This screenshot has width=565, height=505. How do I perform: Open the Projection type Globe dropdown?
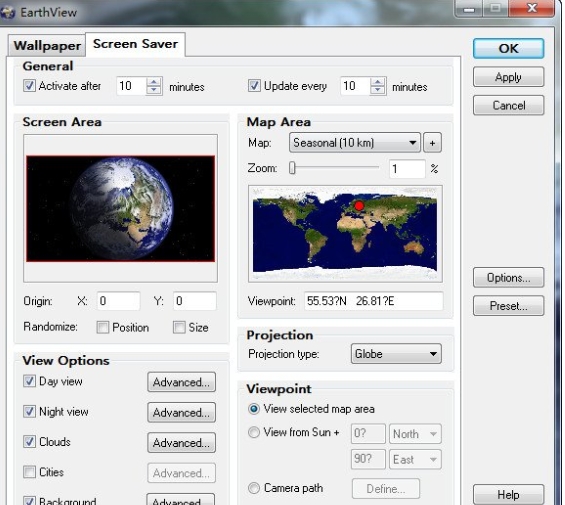click(x=396, y=354)
